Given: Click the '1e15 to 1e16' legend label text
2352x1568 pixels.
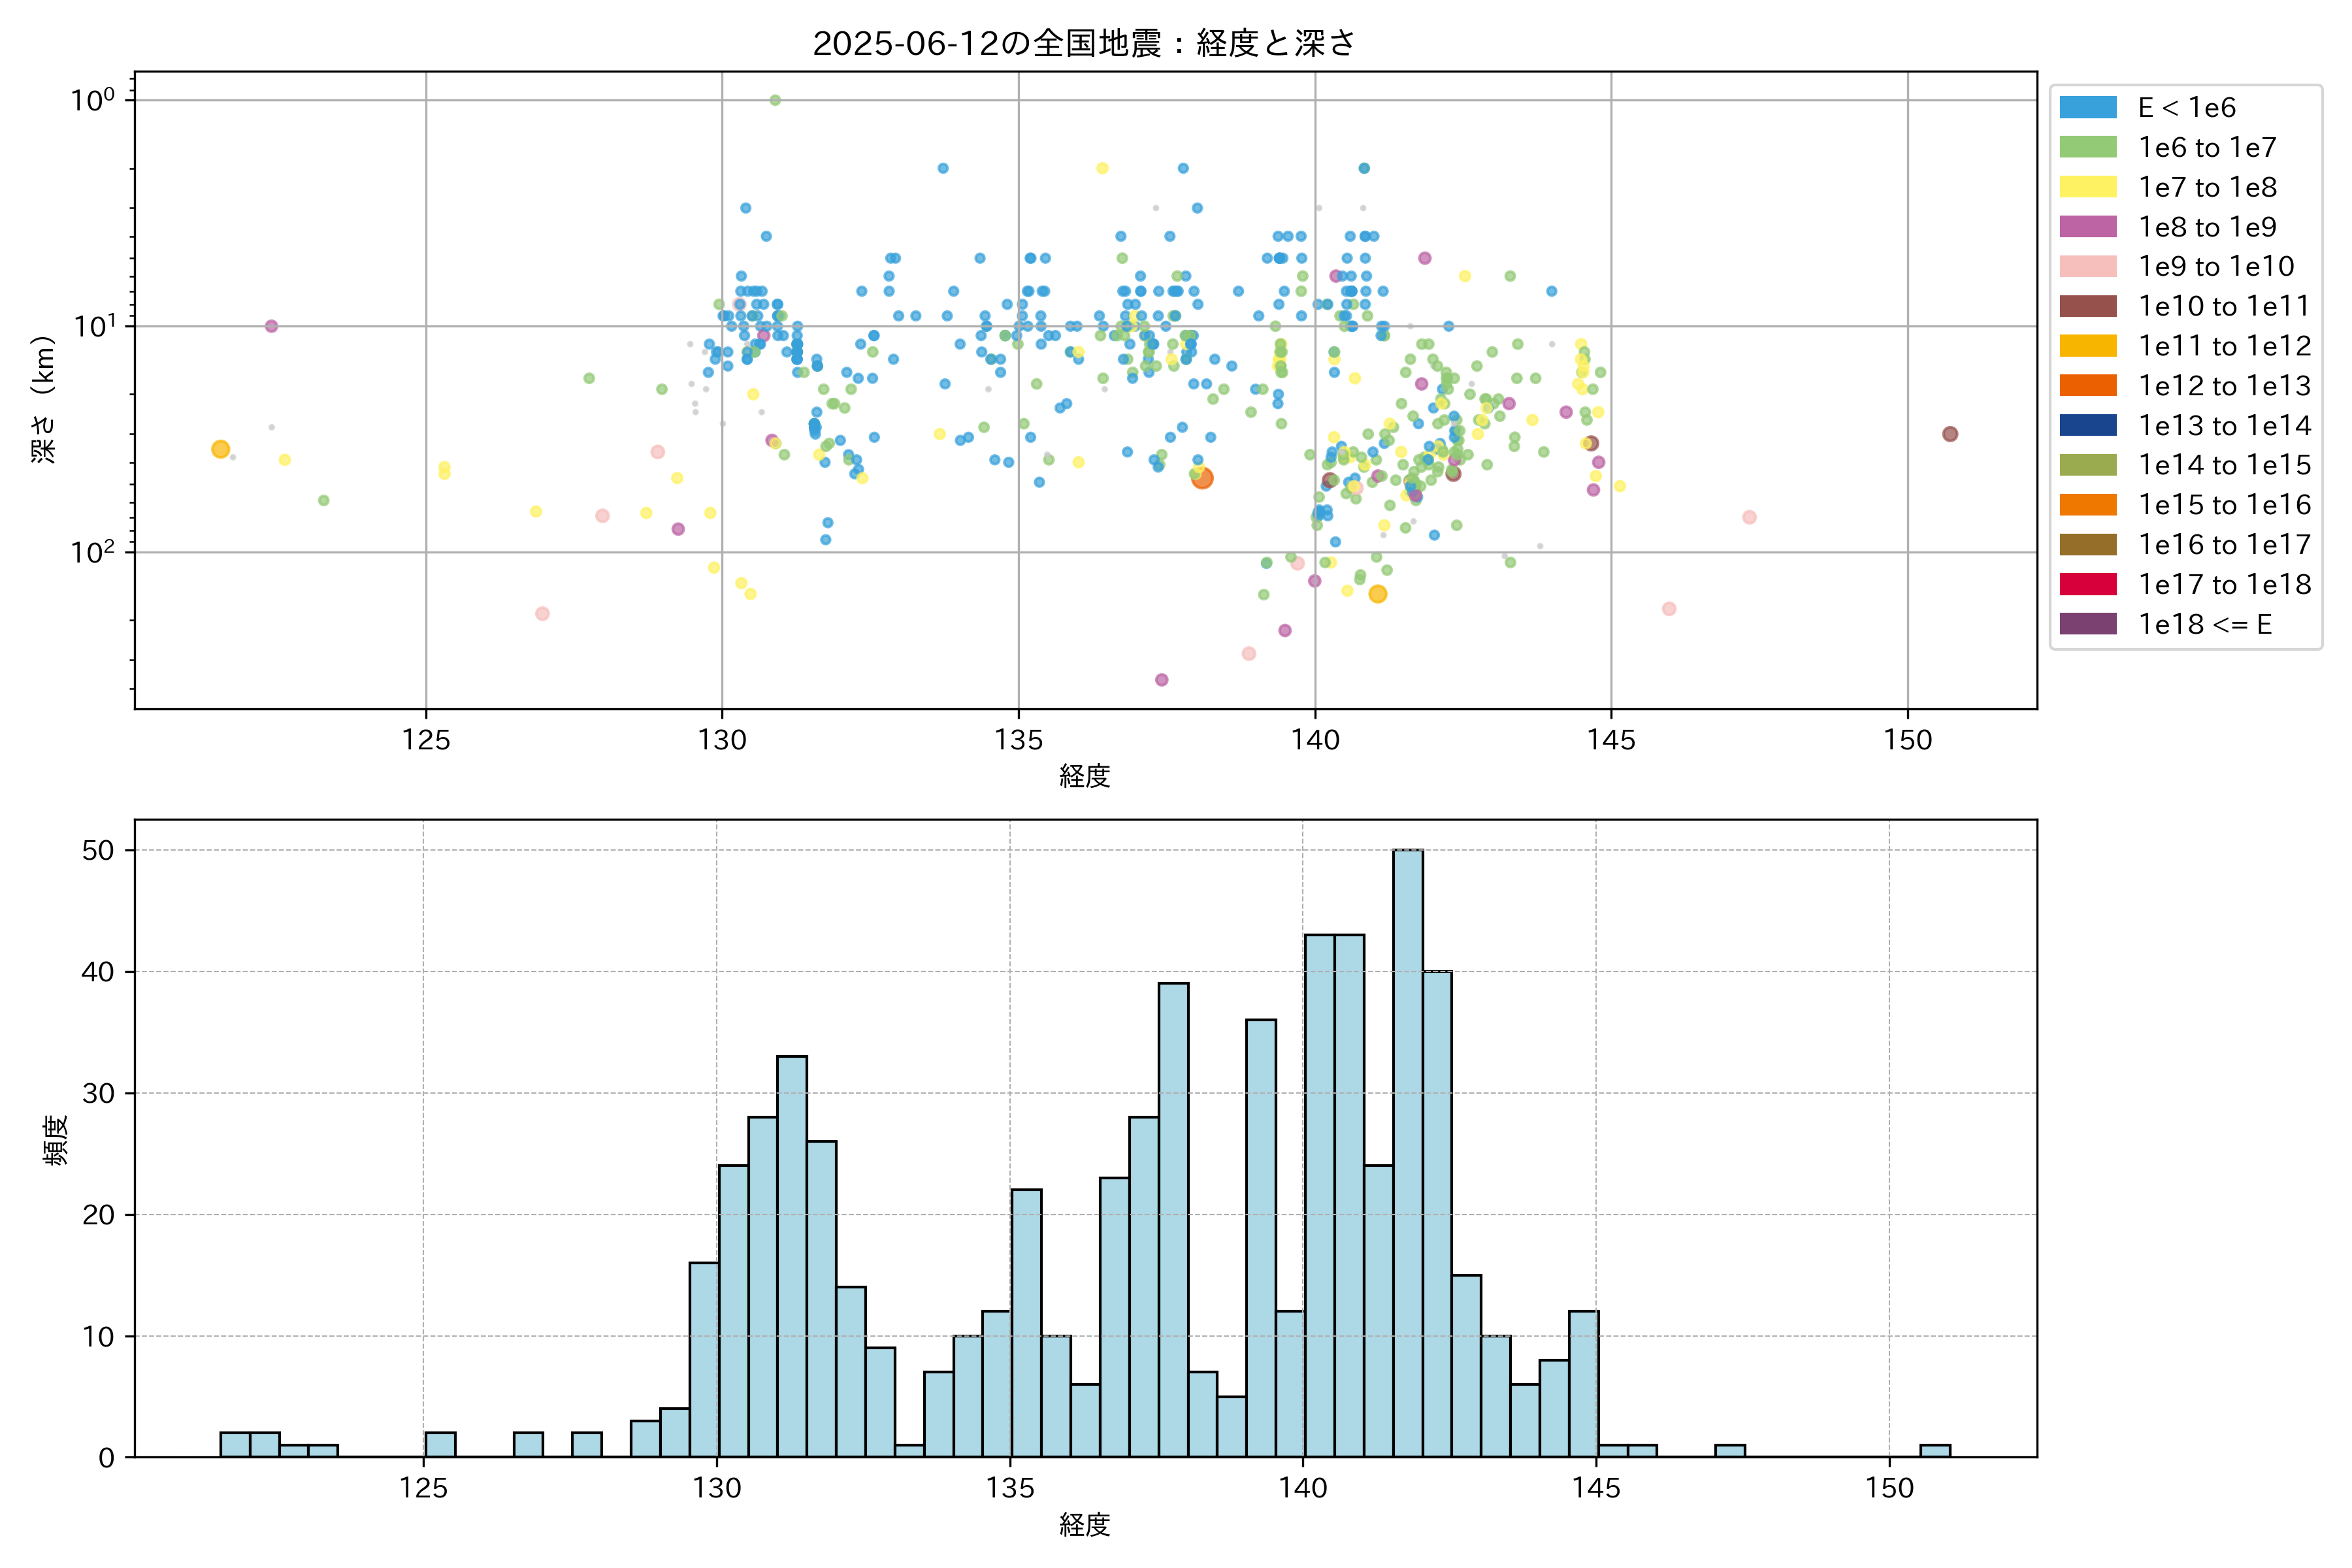Looking at the screenshot, I should 2224,505.
